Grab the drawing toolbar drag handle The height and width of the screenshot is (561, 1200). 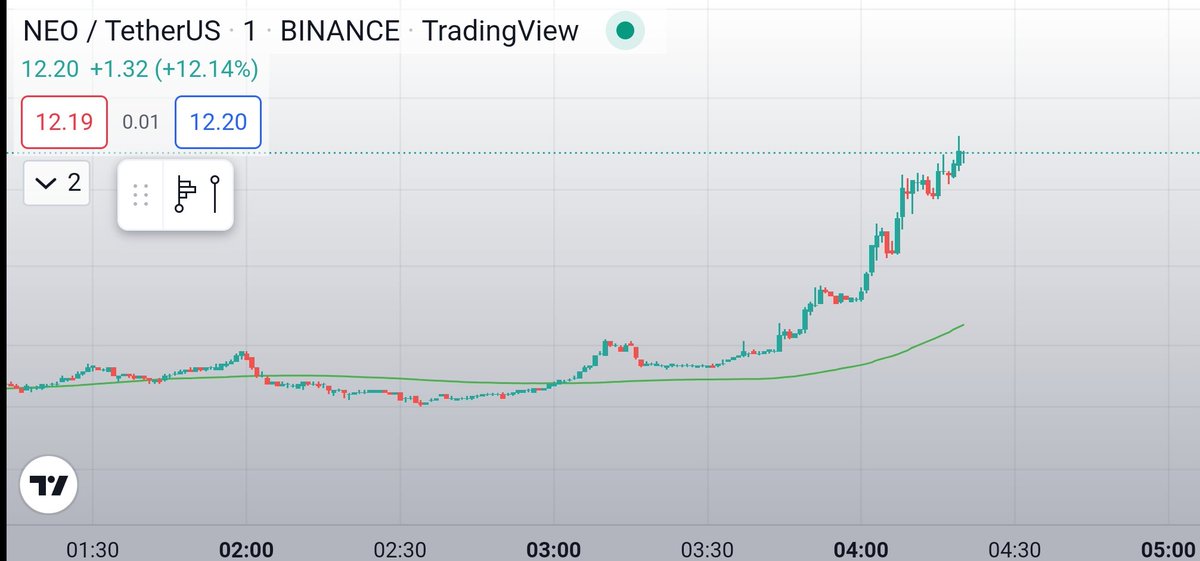pyautogui.click(x=141, y=195)
